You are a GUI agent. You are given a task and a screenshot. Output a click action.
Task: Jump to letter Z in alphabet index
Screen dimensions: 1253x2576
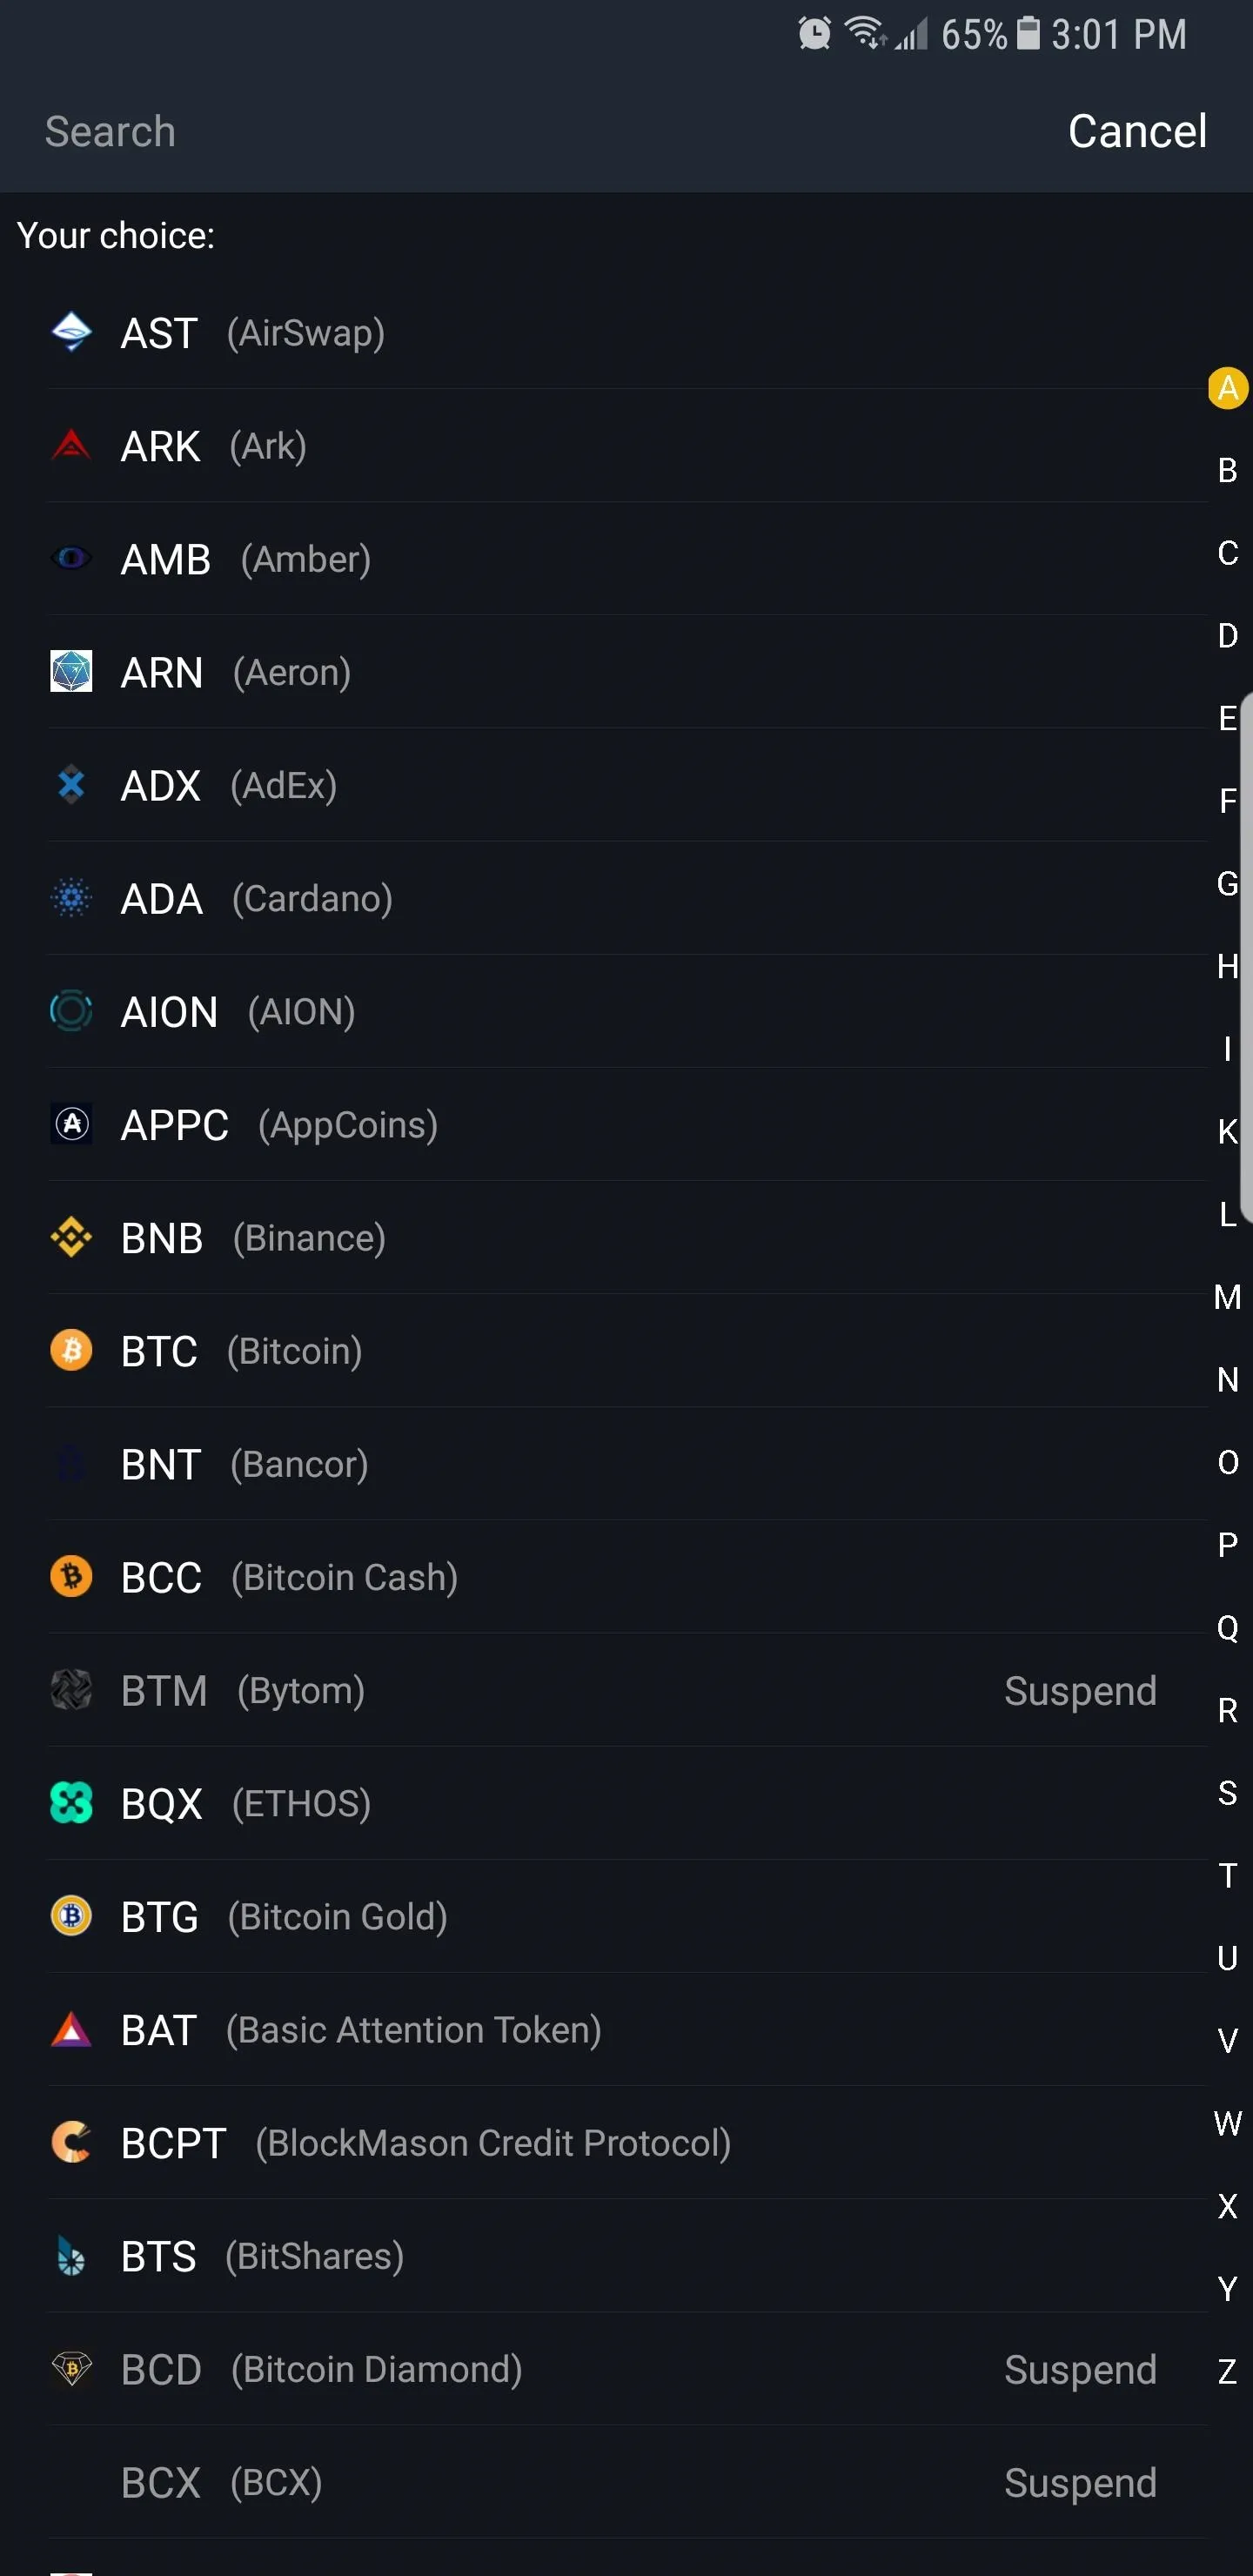coord(1227,2371)
